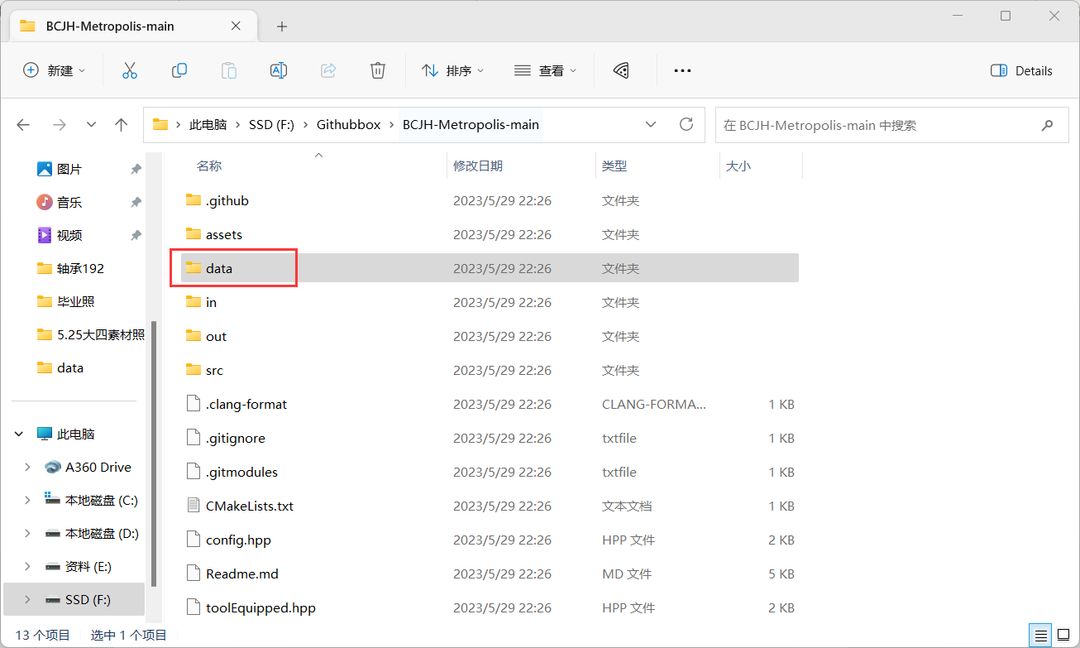This screenshot has height=648, width=1080.
Task: Click the magnifier search icon
Action: [x=1047, y=125]
